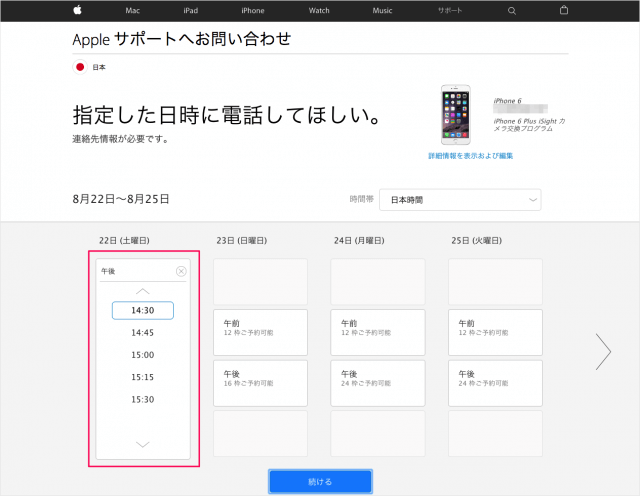The image size is (640, 496).
Task: Open the shopping bag icon
Action: pyautogui.click(x=563, y=10)
